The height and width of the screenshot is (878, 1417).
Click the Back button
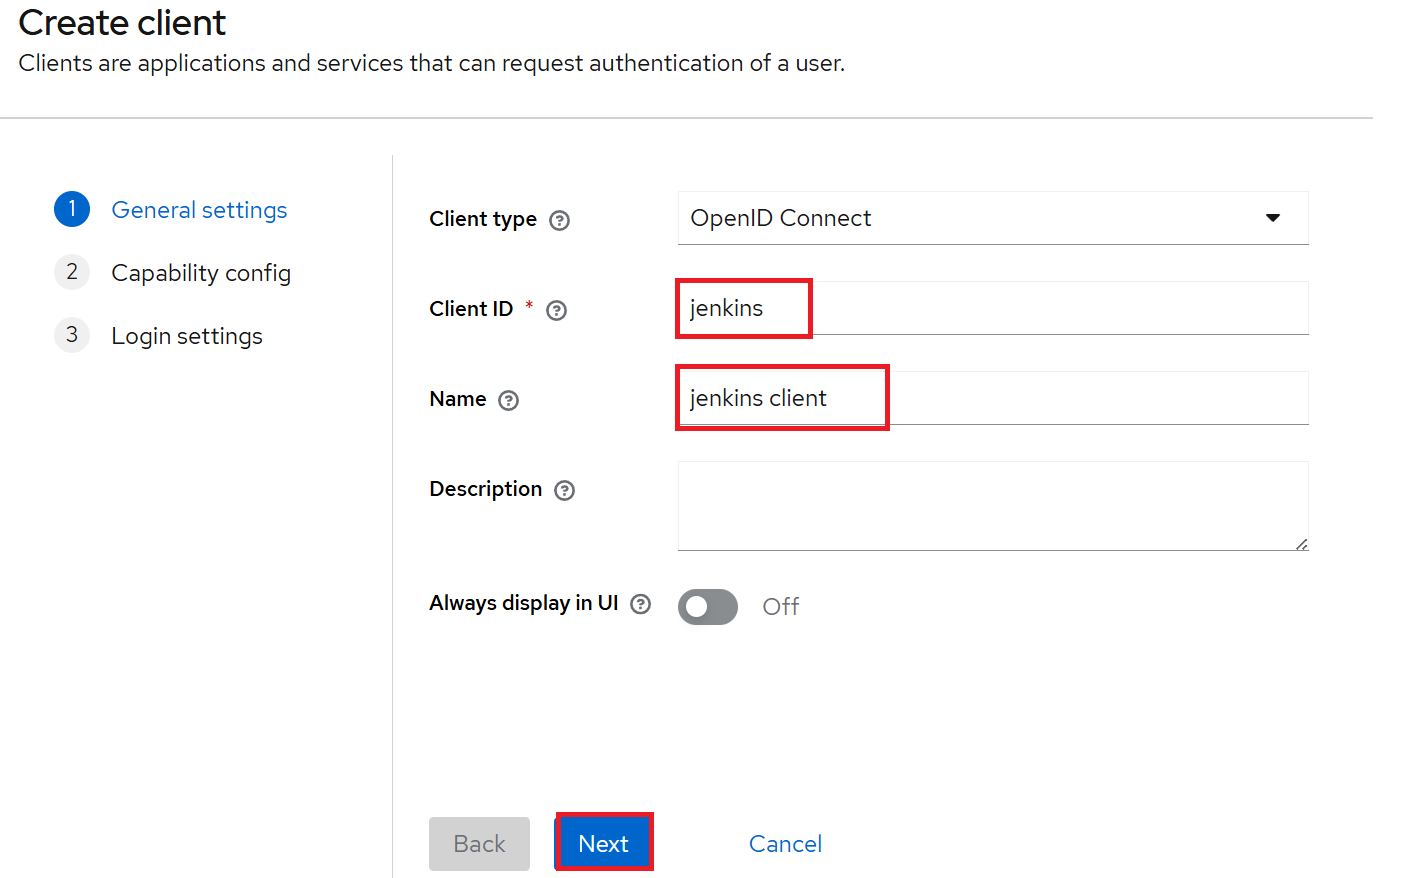[x=479, y=844]
